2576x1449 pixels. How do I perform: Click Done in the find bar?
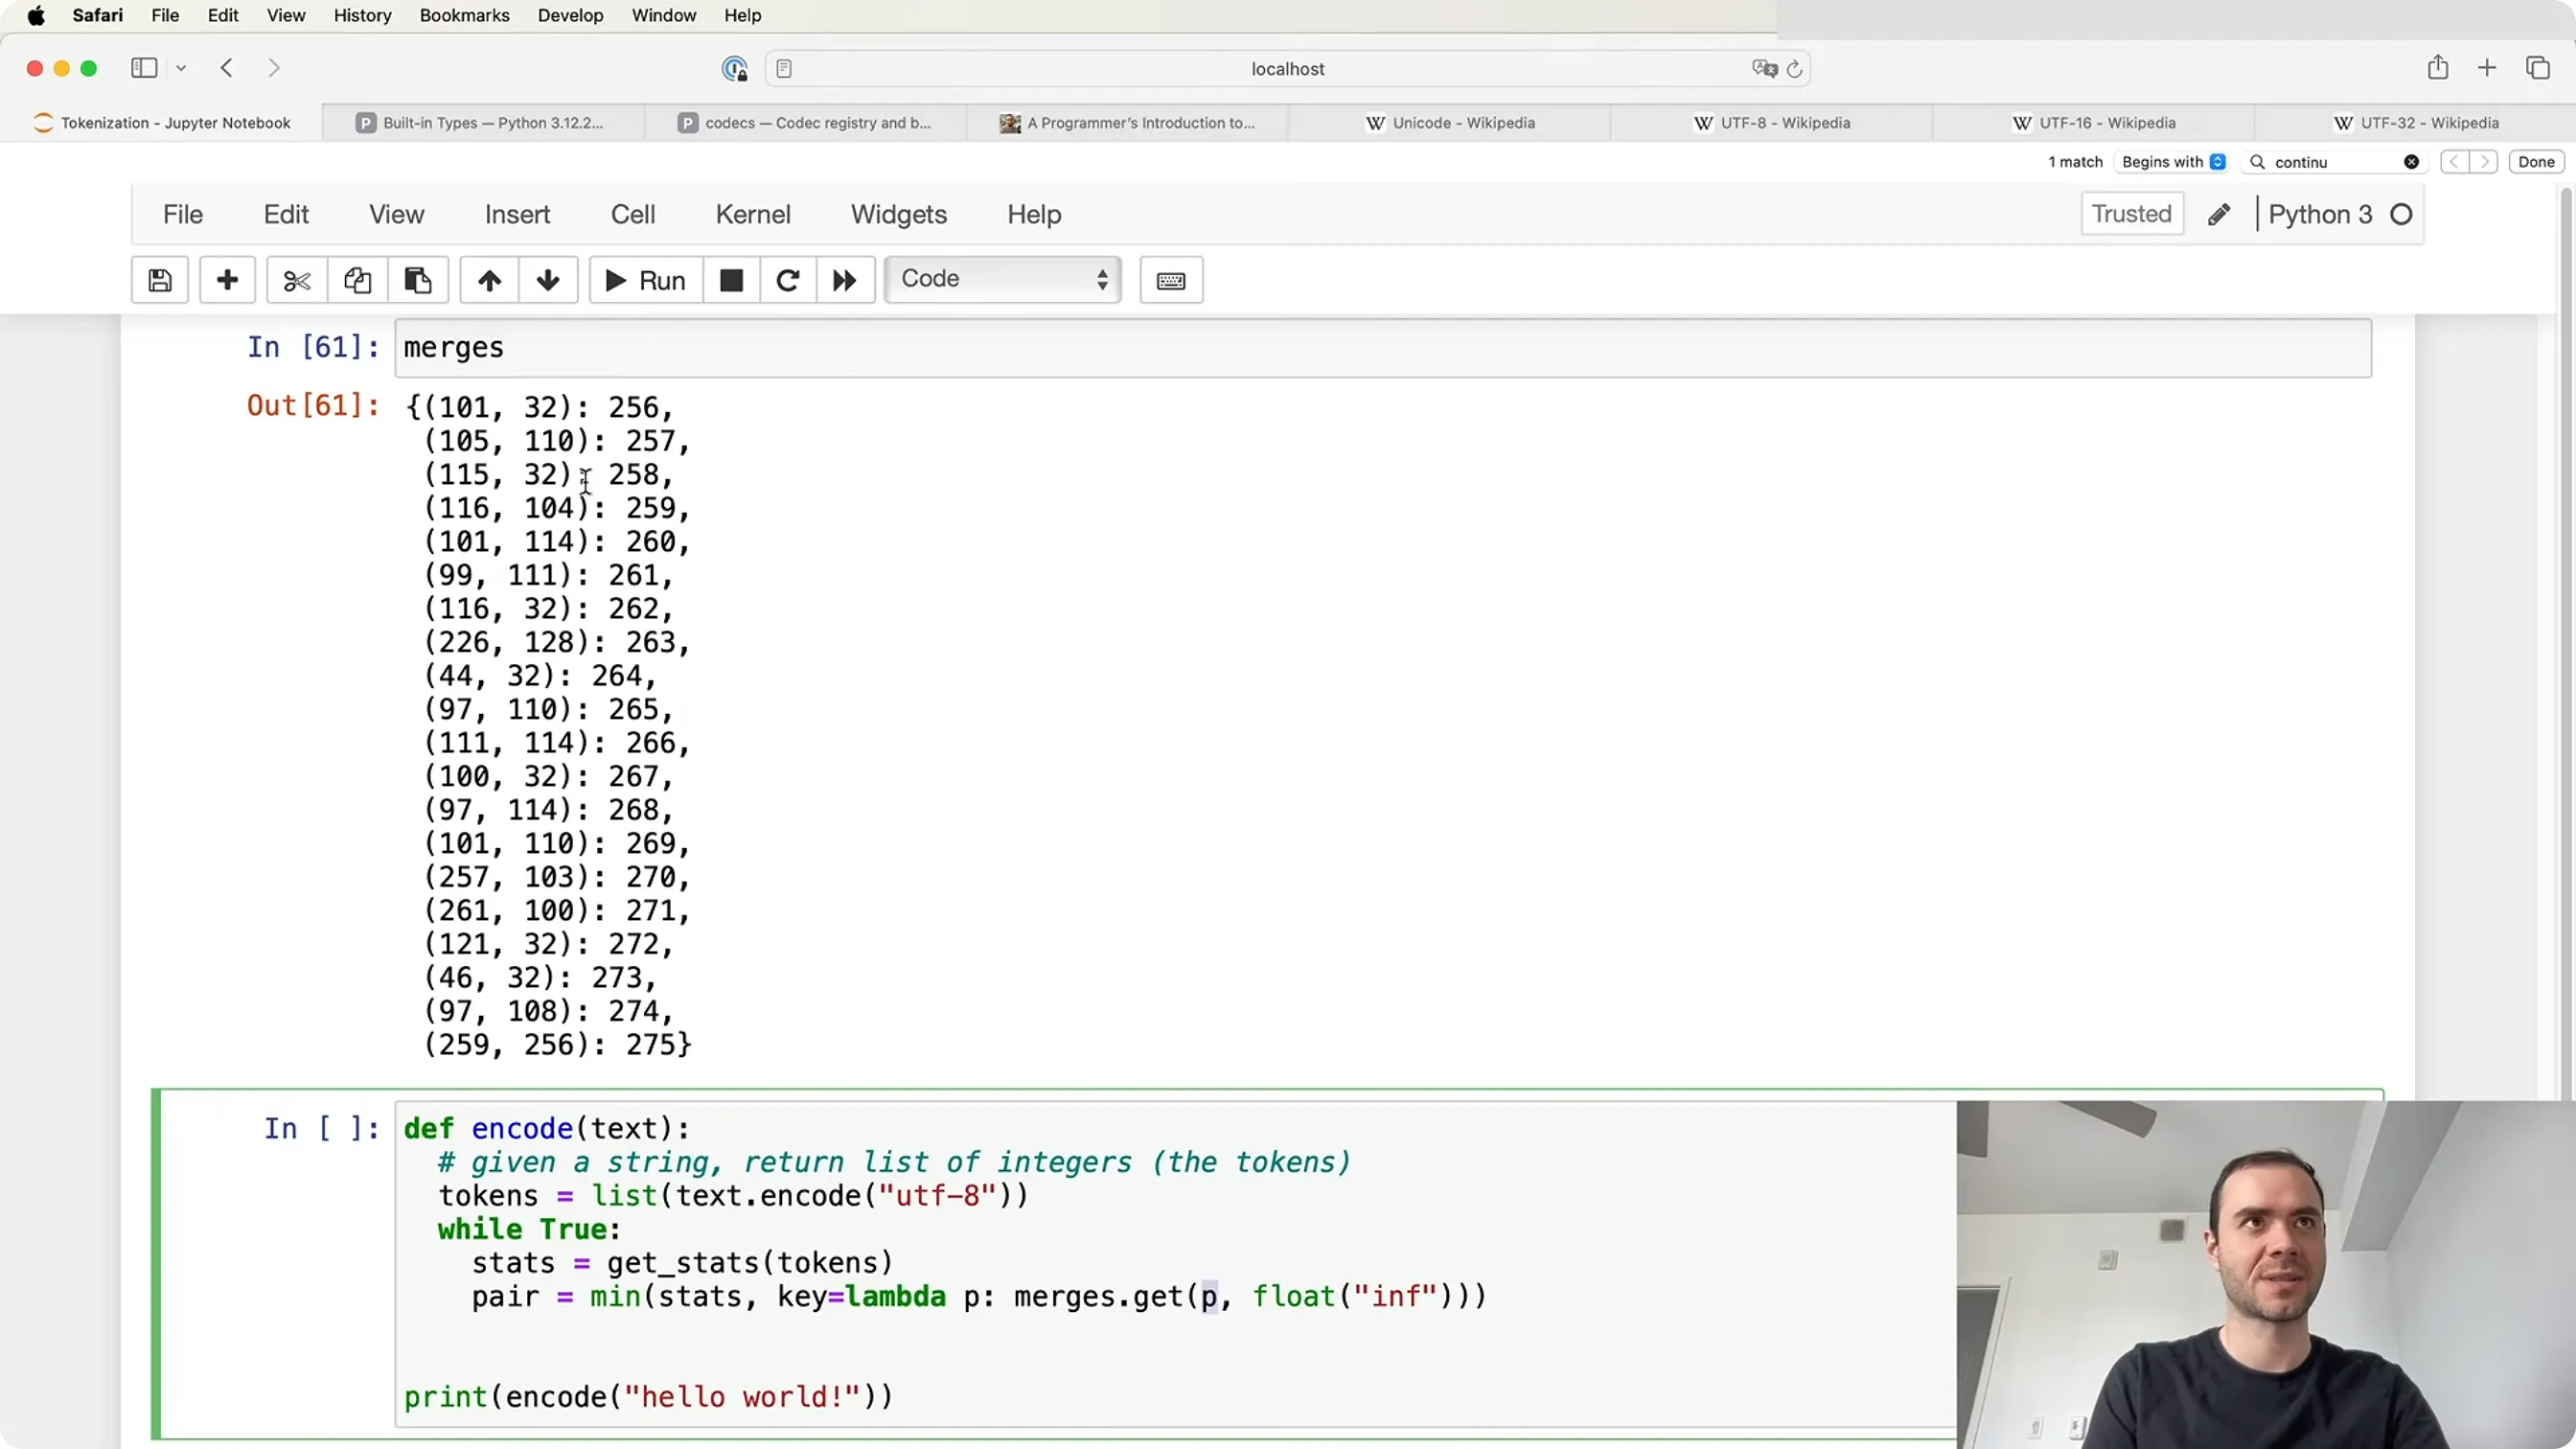click(2536, 162)
